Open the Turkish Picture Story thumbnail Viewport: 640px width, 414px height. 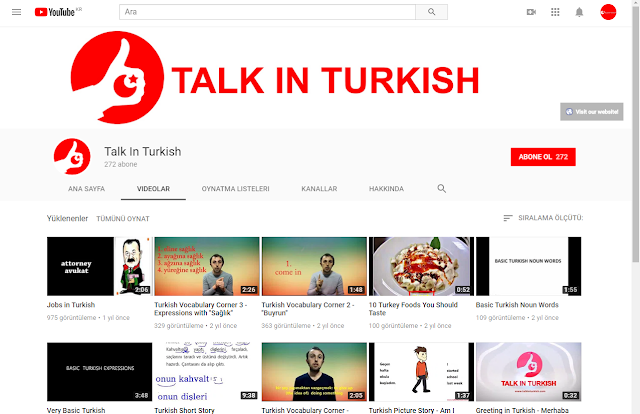421,372
